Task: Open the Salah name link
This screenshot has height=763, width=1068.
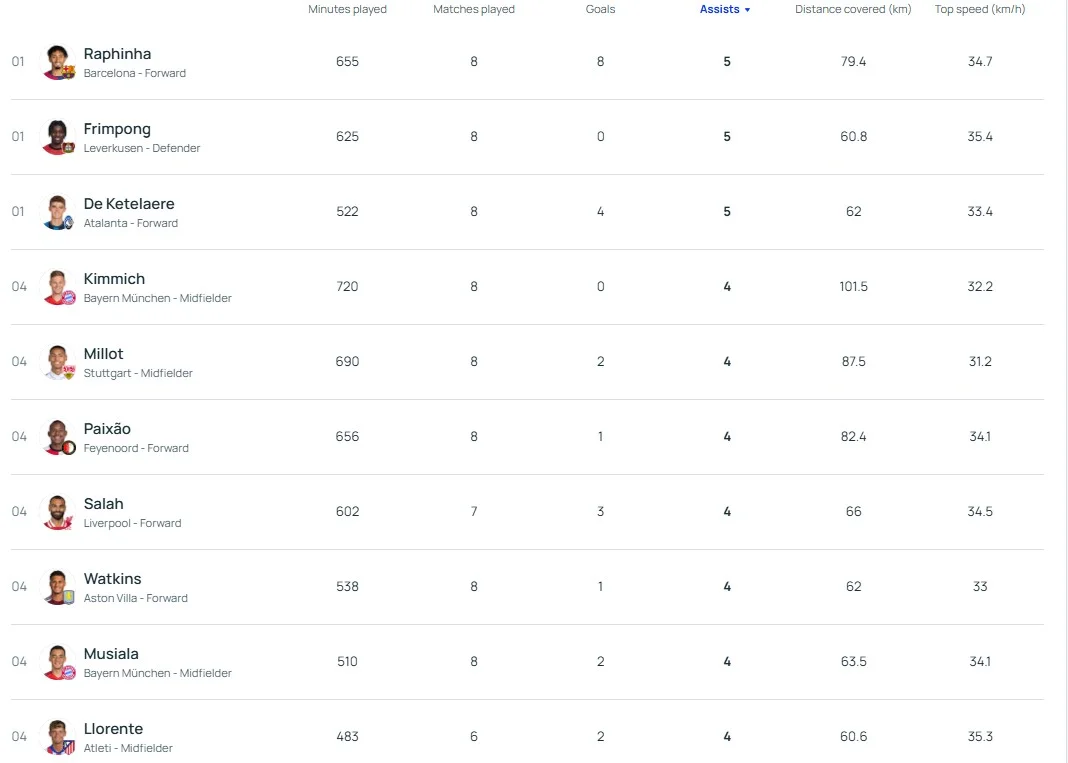Action: (x=103, y=504)
